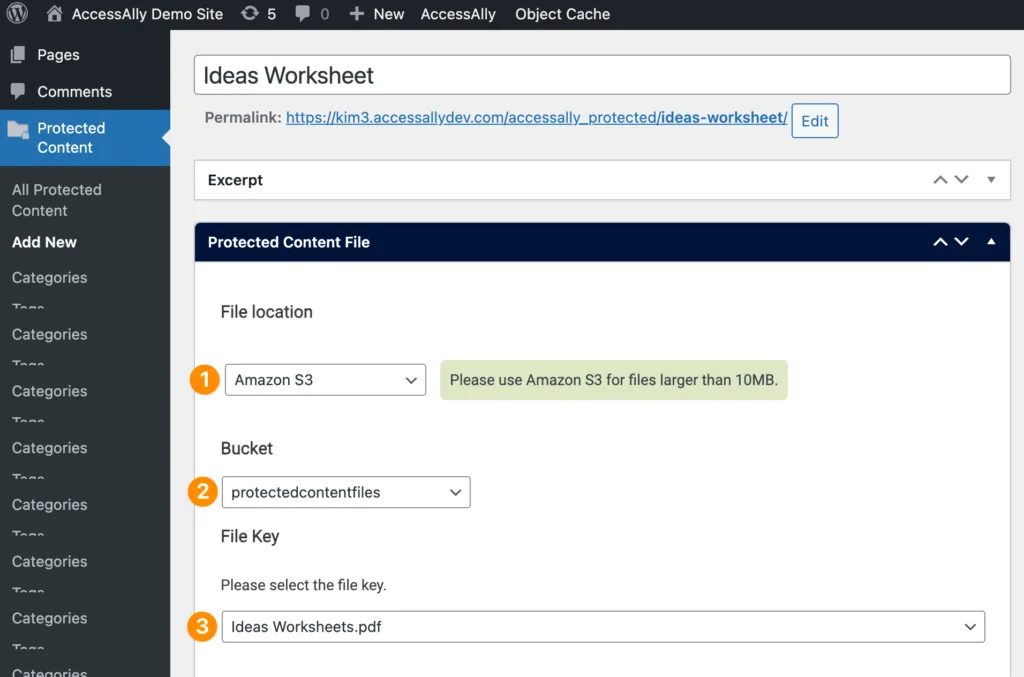Move Protected Content File panel up
Screen dimensions: 1024x677
940,242
